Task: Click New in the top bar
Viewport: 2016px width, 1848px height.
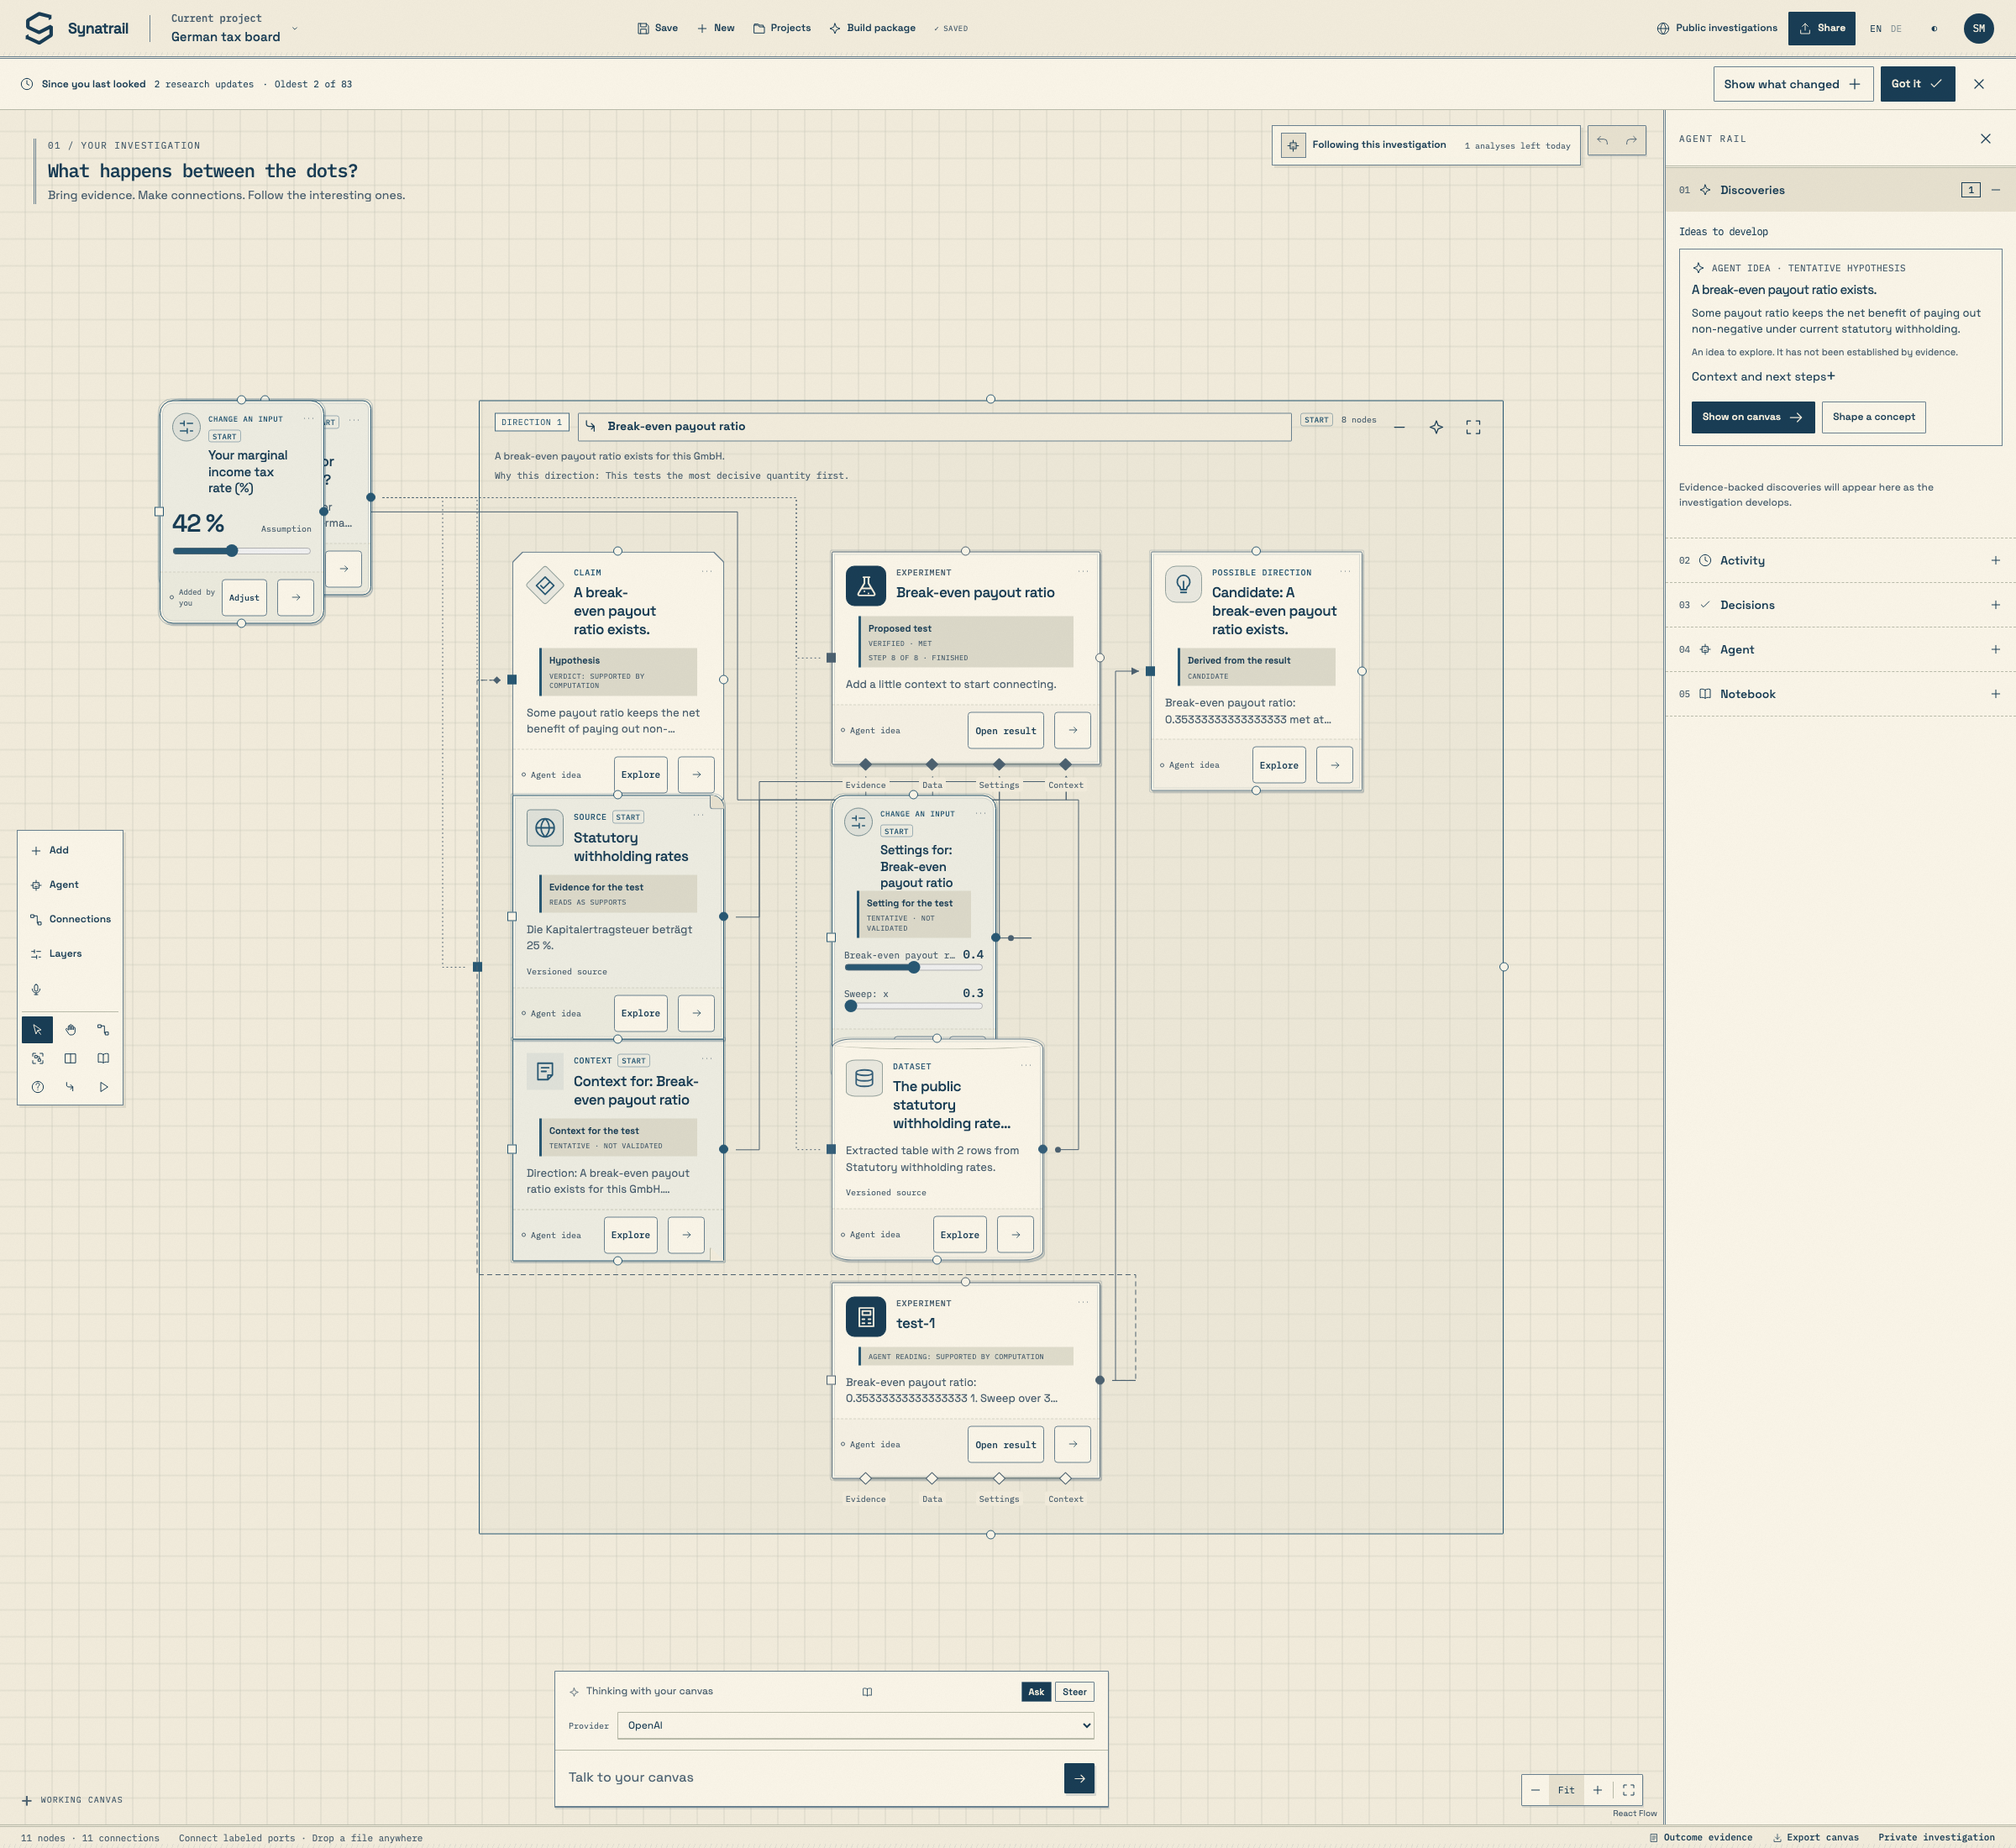Action: coord(716,28)
